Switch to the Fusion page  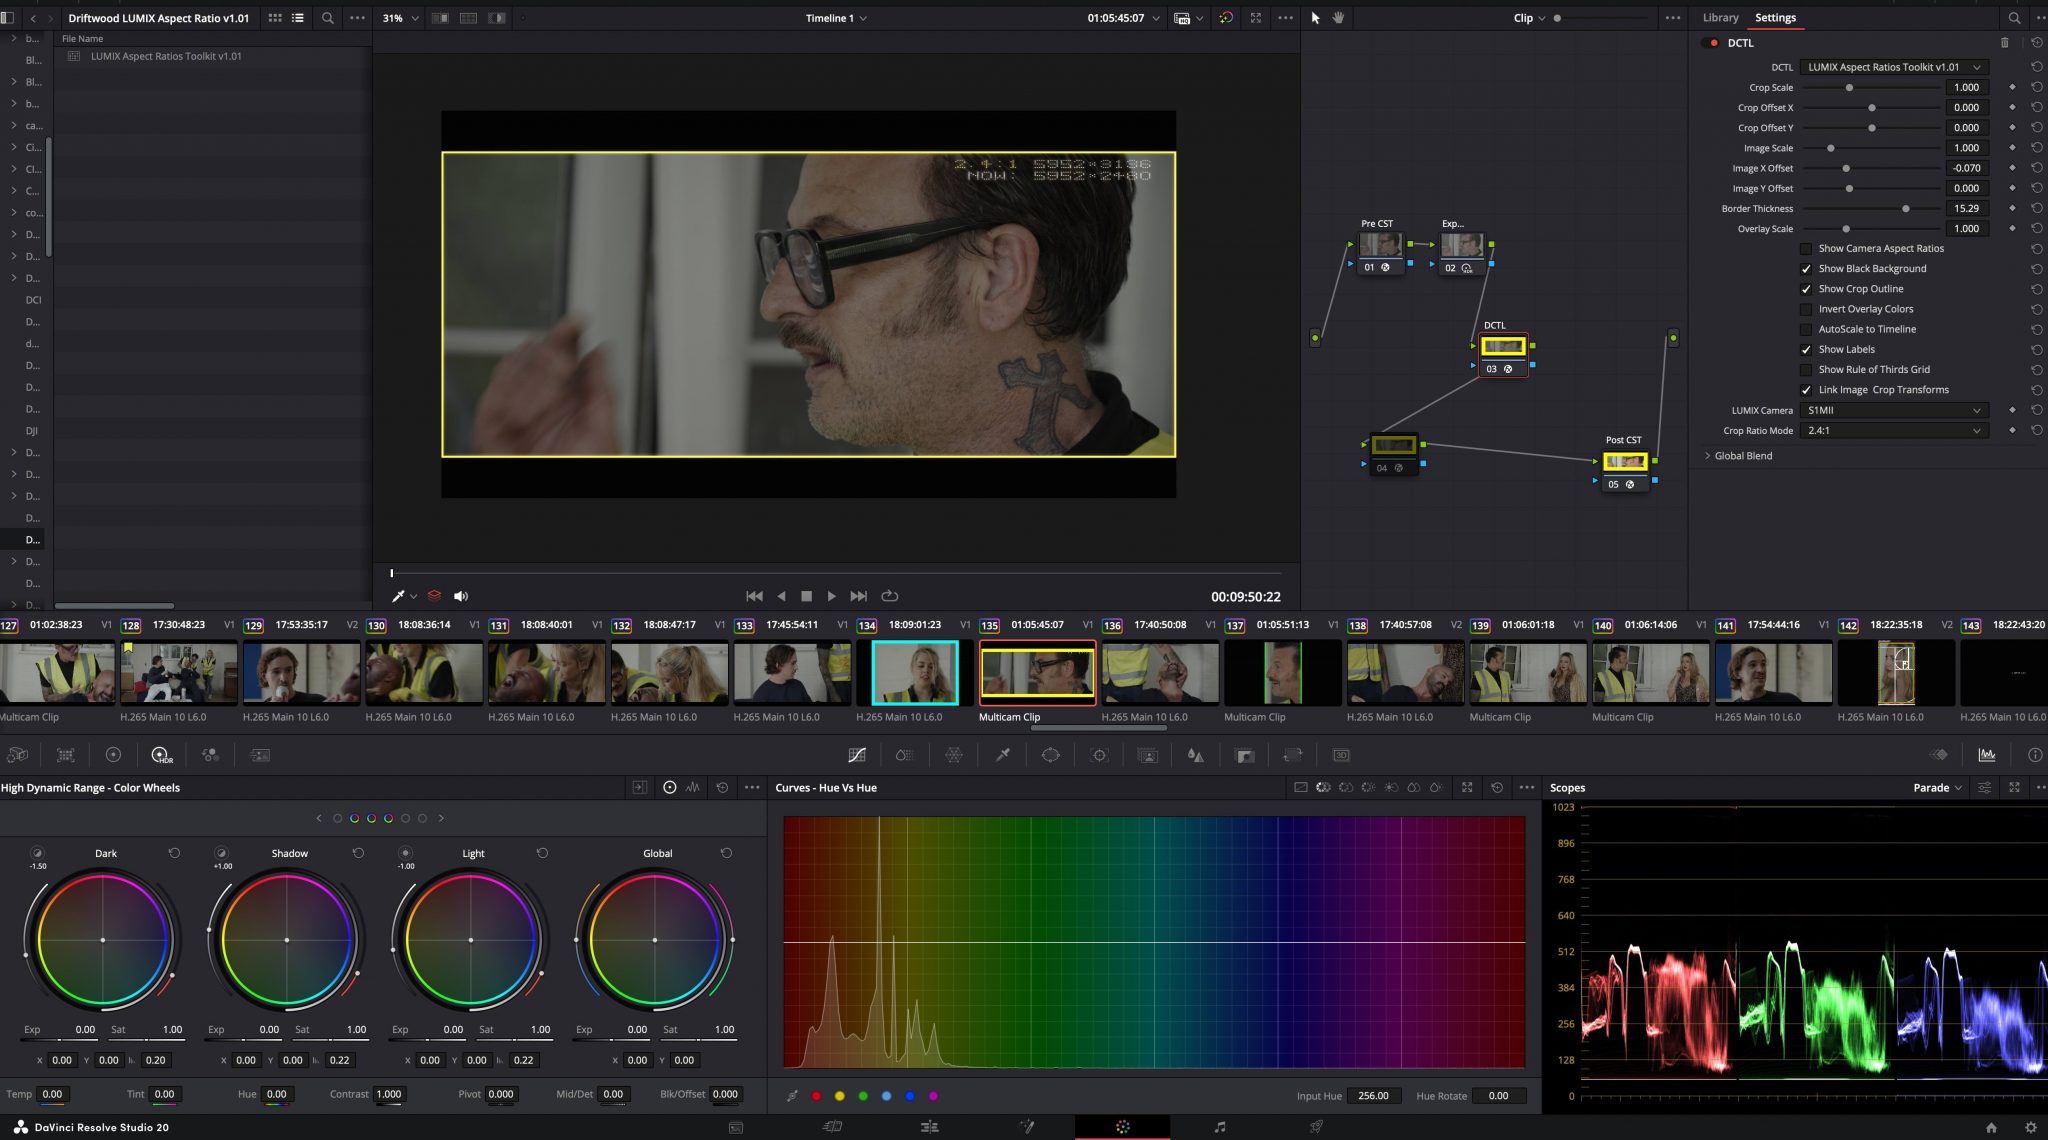[1026, 1127]
